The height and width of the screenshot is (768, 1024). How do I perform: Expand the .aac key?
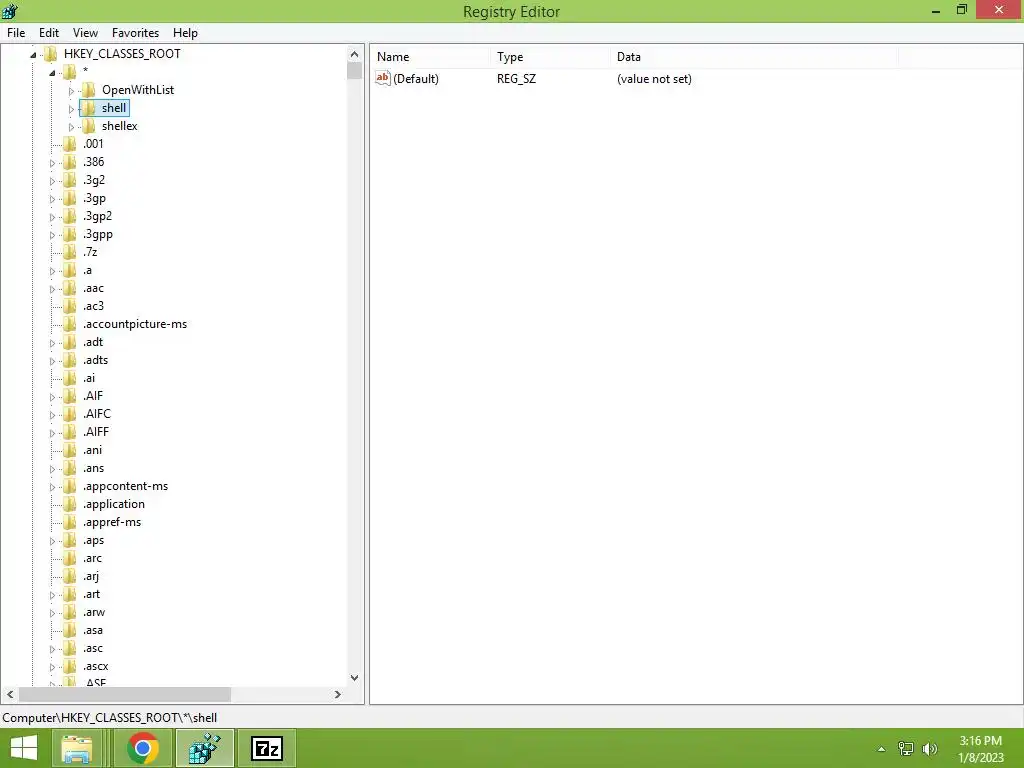point(52,289)
